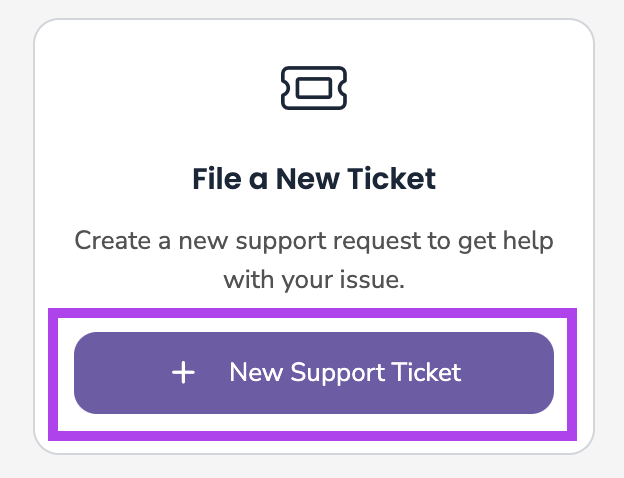Click the bold "File a New Ticket" title
Image resolution: width=624 pixels, height=478 pixels.
[x=314, y=180]
